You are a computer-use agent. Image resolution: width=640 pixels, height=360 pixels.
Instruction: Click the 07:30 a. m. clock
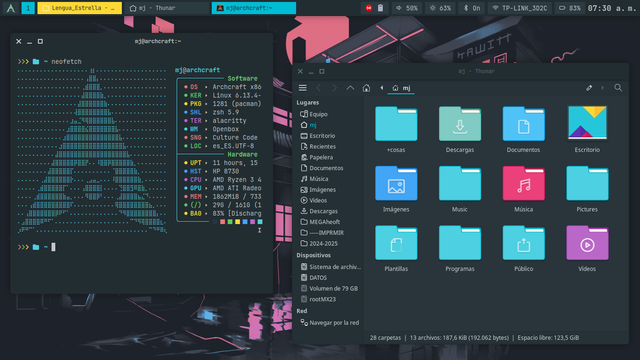[611, 8]
